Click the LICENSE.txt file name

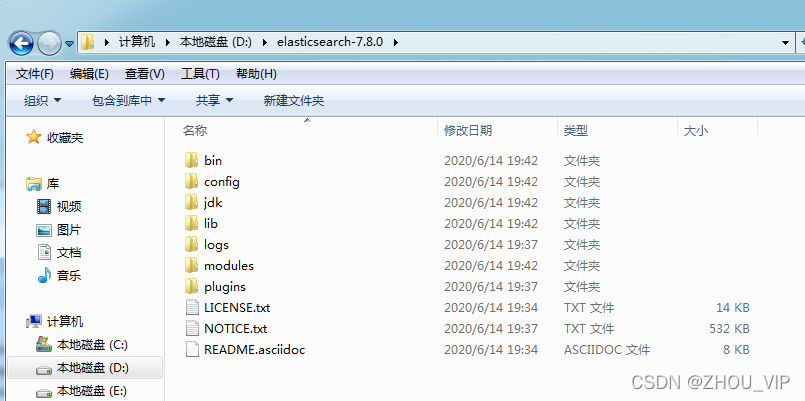(237, 308)
